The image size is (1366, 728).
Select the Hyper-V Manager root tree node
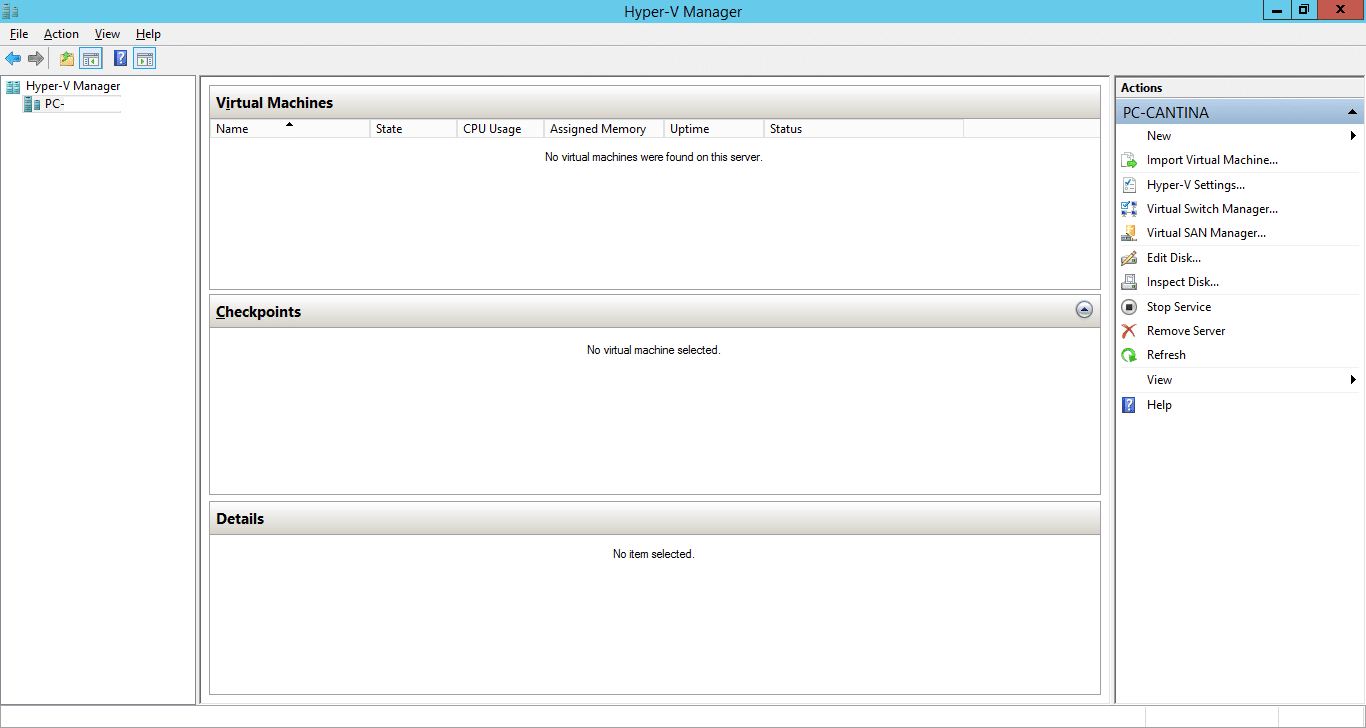point(63,86)
